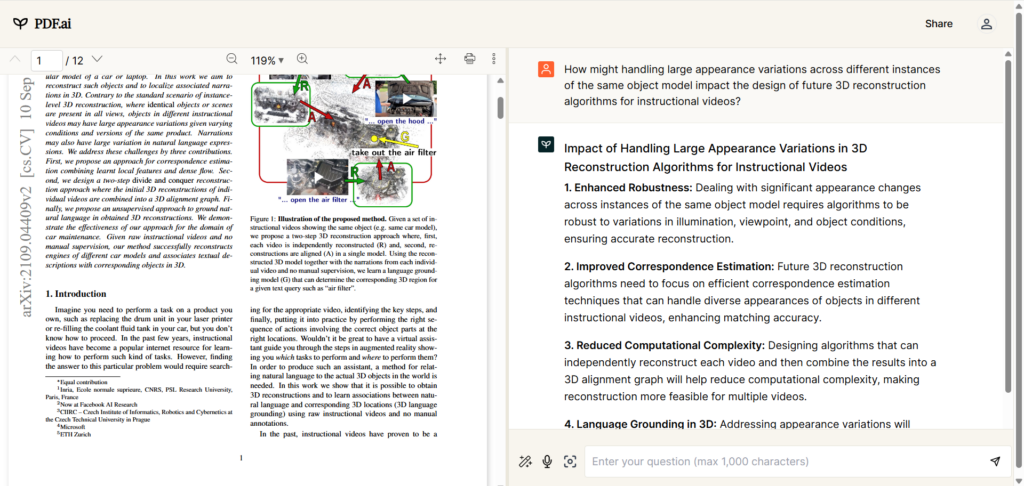Click the PDF.ai logo
Image resolution: width=1024 pixels, height=486 pixels.
(42, 24)
